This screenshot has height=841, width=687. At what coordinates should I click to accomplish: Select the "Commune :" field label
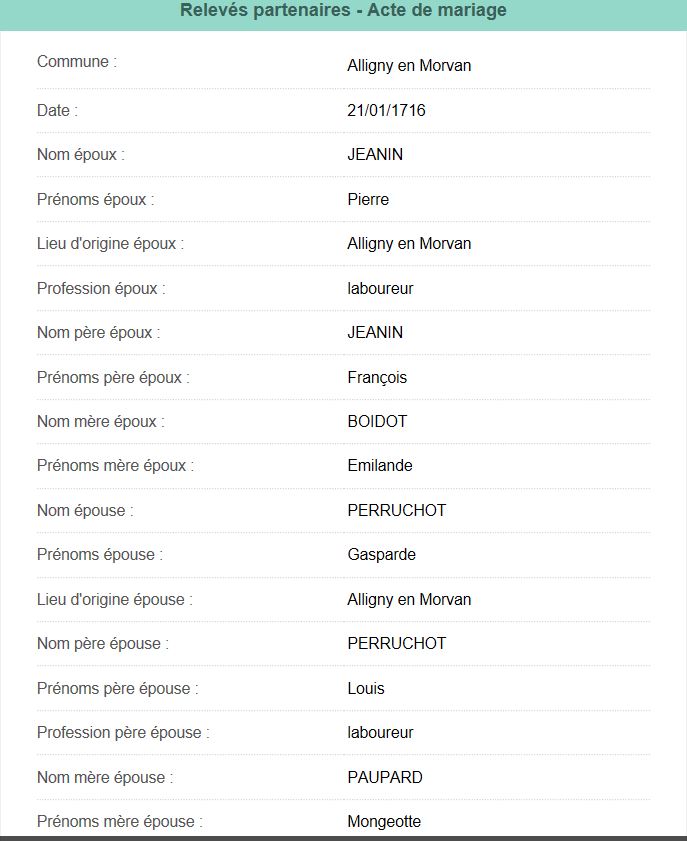(77, 62)
